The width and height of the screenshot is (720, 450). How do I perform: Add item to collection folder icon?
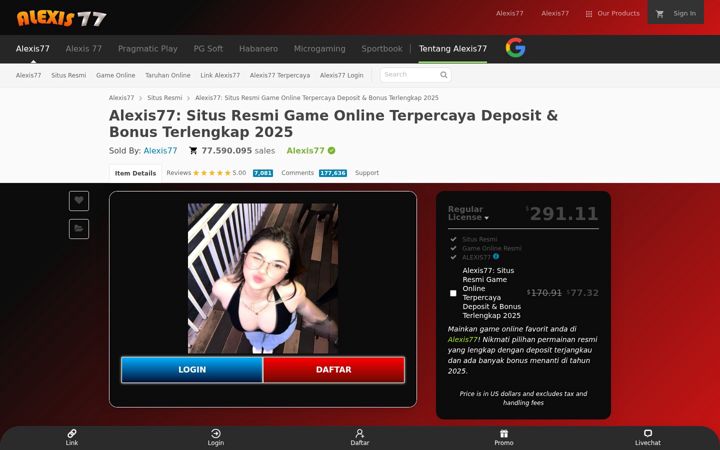[79, 229]
